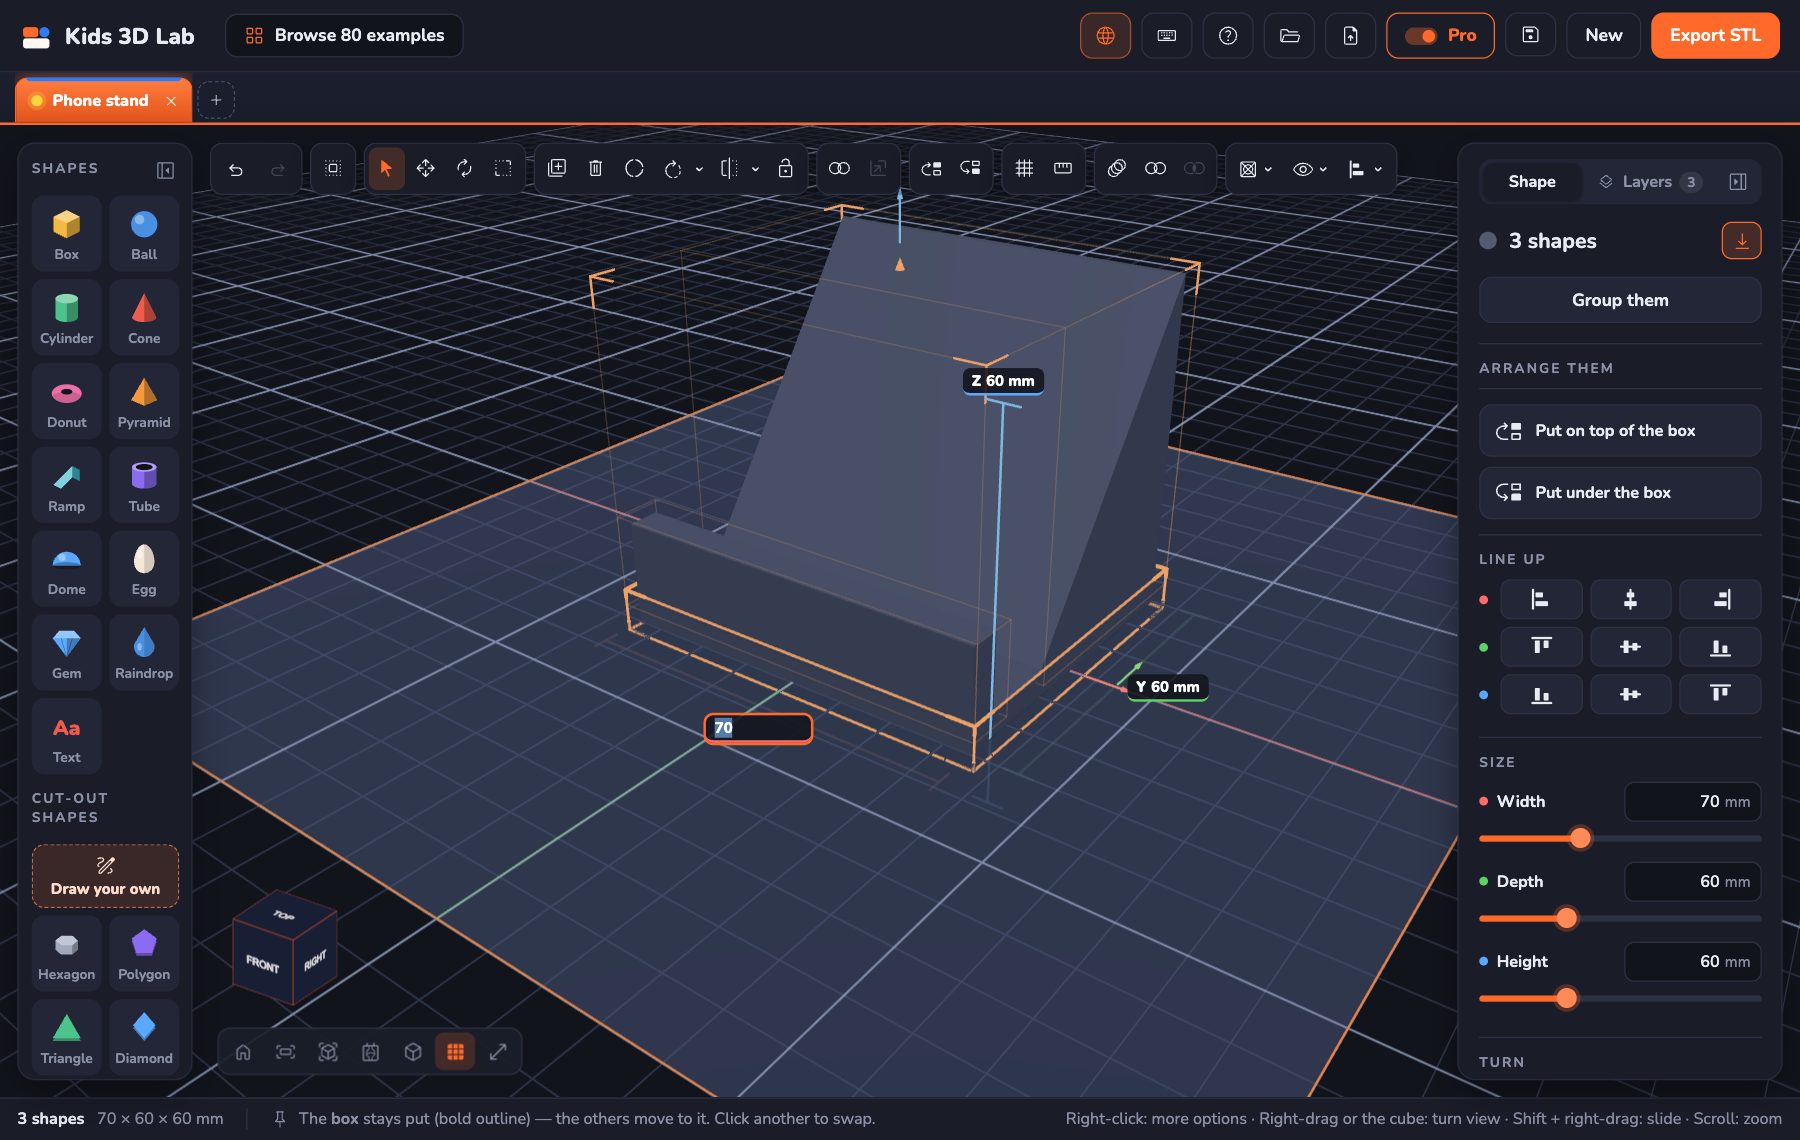1800x1140 pixels.
Task: Activate the move tool
Action: point(425,169)
